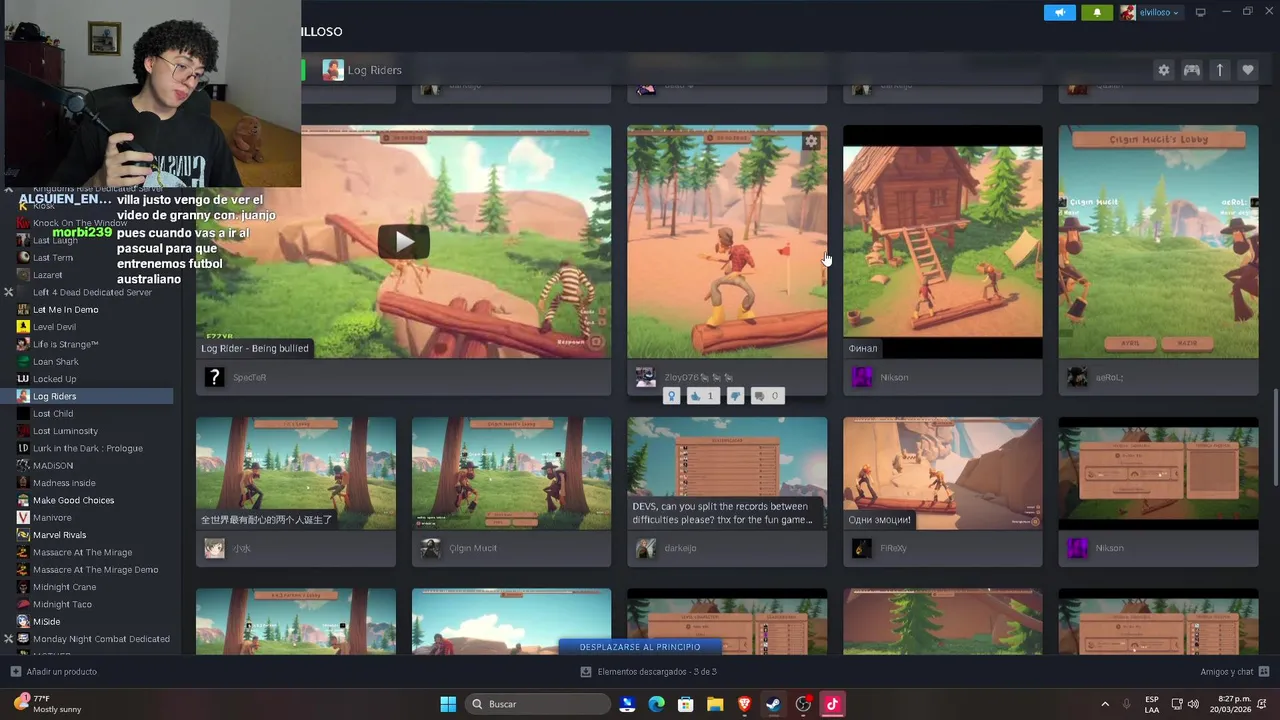Open the green notifications bell
This screenshot has height=720, width=1280.
click(x=1096, y=13)
